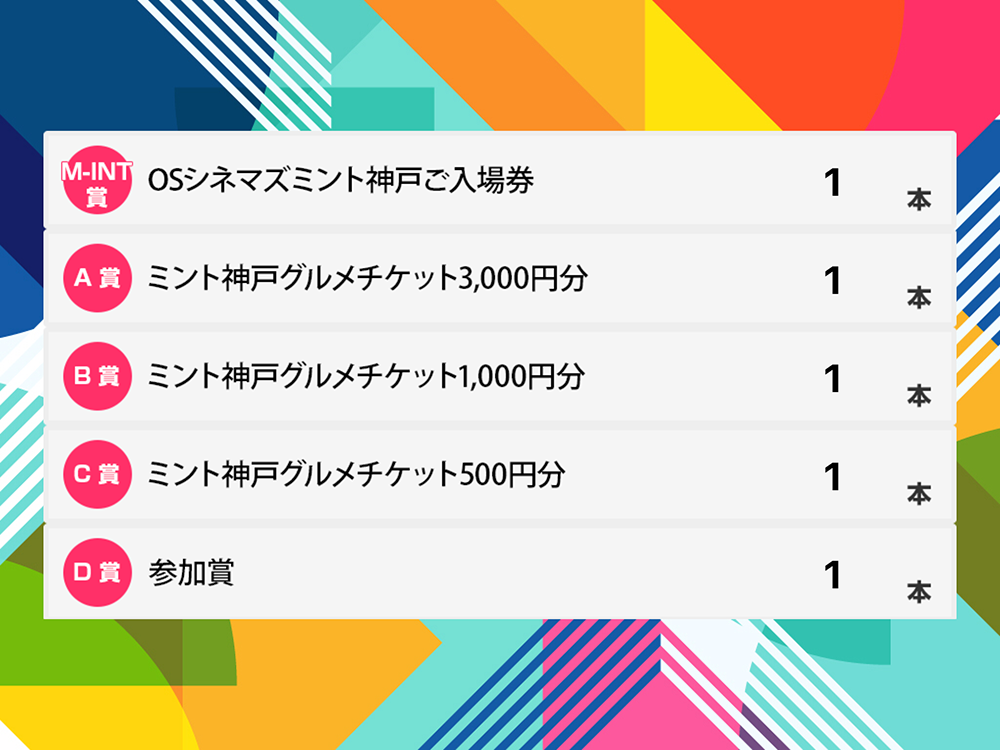The image size is (1000, 750).
Task: Click the 本 unit label in C賞 row
Action: click(919, 494)
